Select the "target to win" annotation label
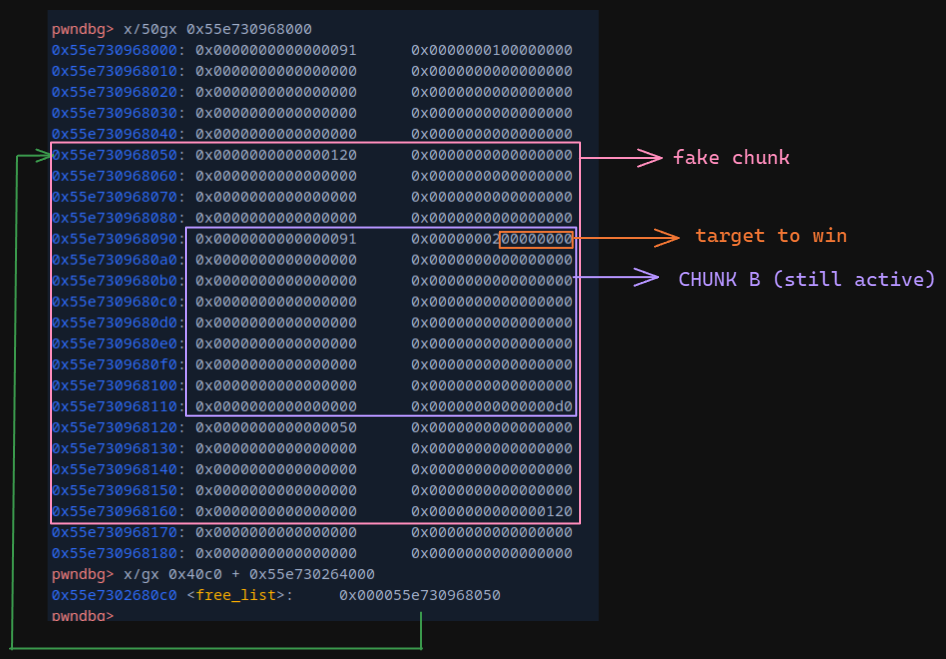Image resolution: width=946 pixels, height=659 pixels. coord(771,236)
